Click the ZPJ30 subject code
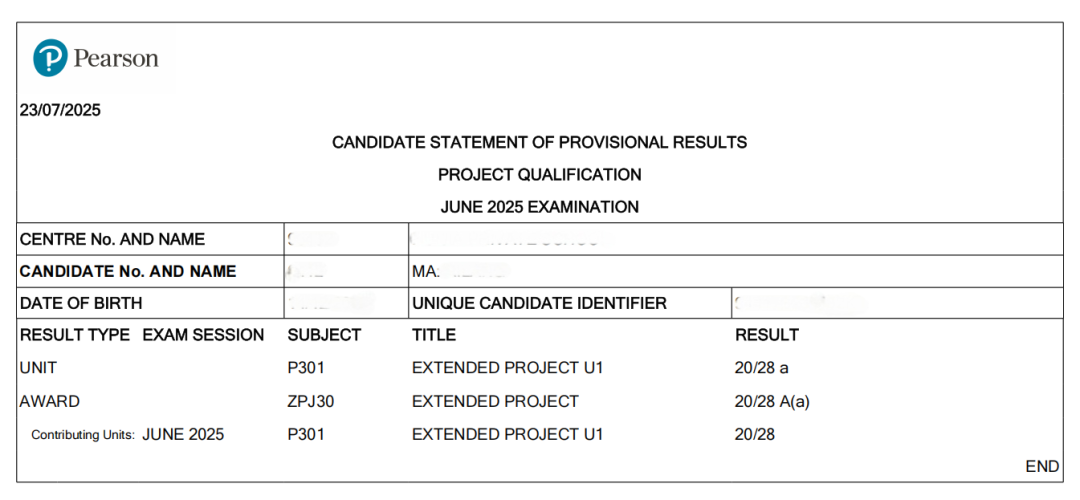This screenshot has height=500, width=1080. click(310, 401)
